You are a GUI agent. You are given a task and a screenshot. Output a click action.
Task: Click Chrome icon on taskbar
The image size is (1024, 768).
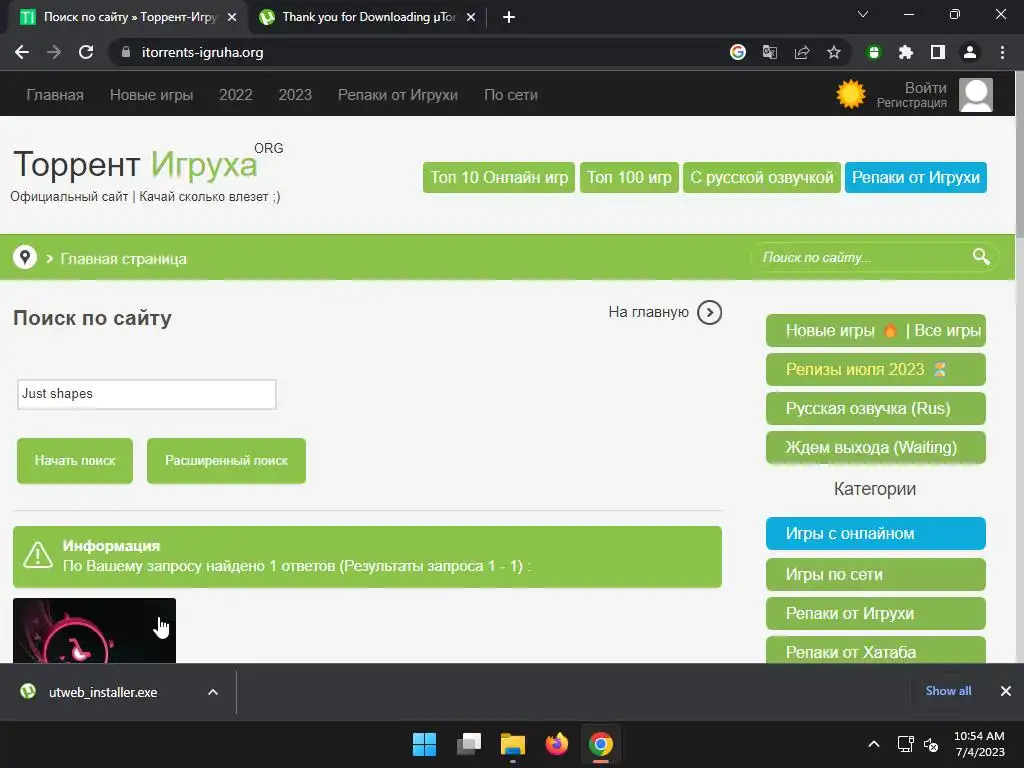click(601, 744)
